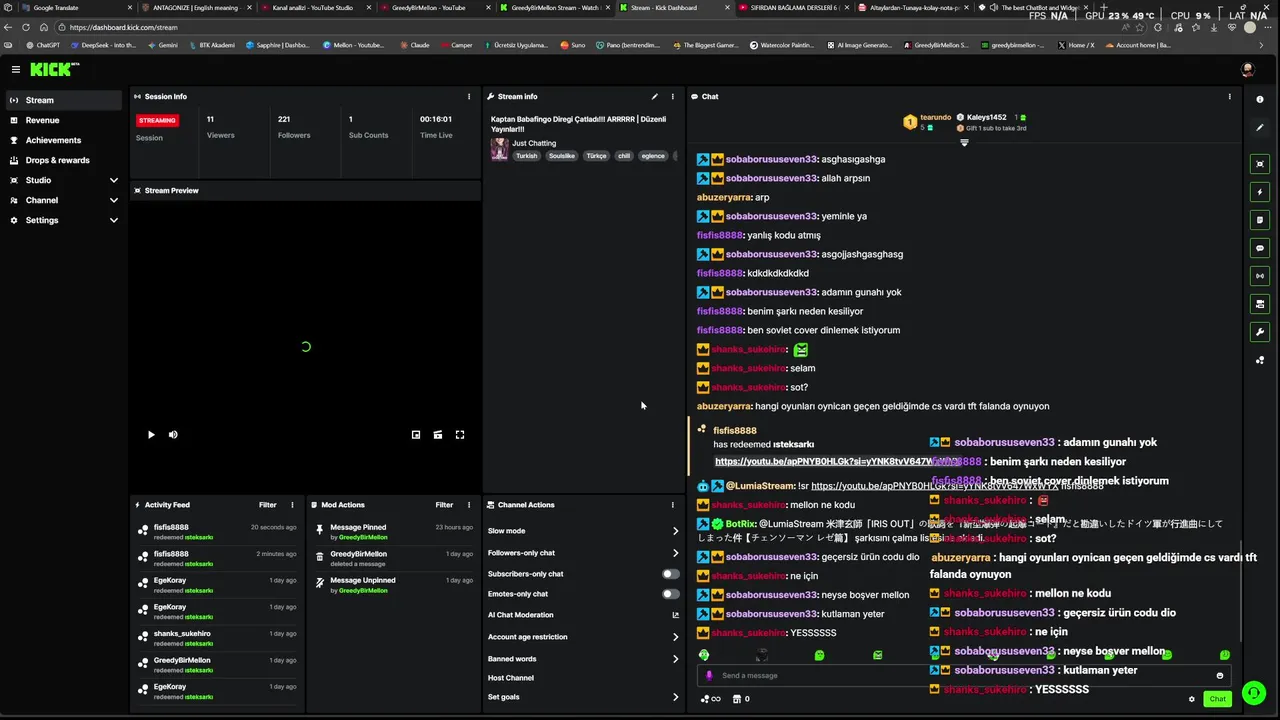Click the Kick logo
The image size is (1280, 720).
52,69
